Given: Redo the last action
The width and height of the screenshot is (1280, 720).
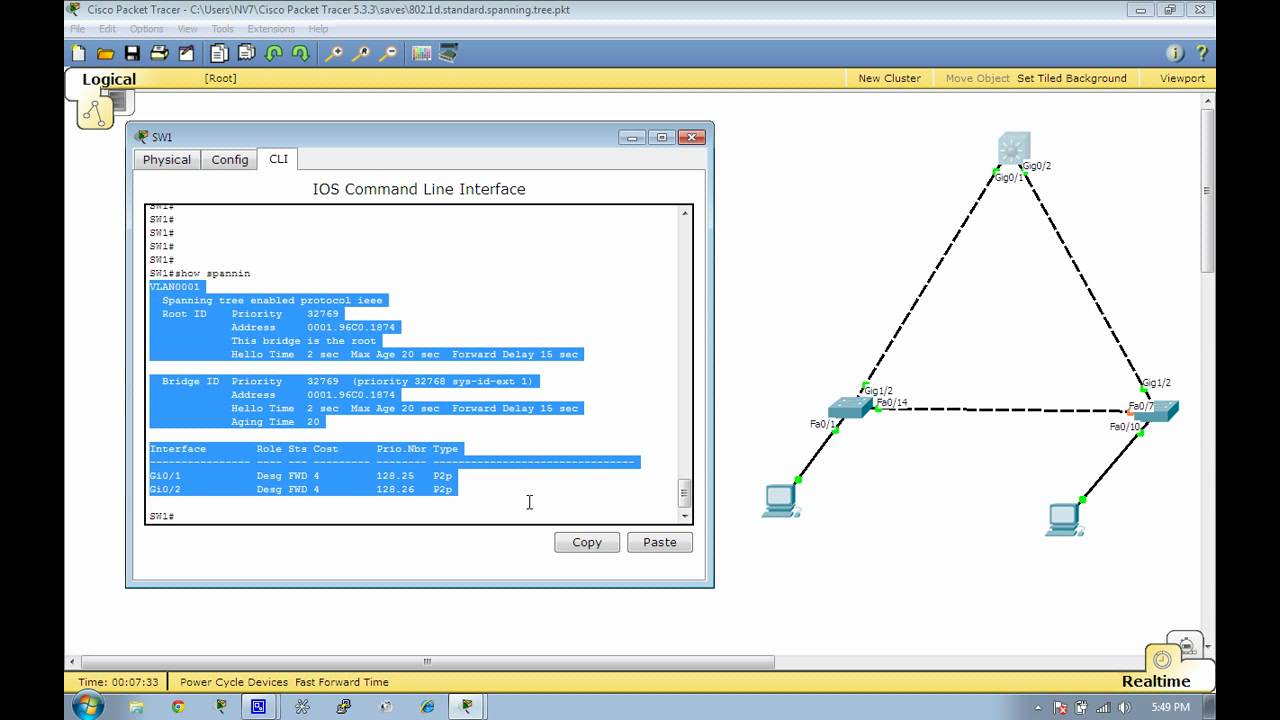Looking at the screenshot, I should click(x=300, y=53).
